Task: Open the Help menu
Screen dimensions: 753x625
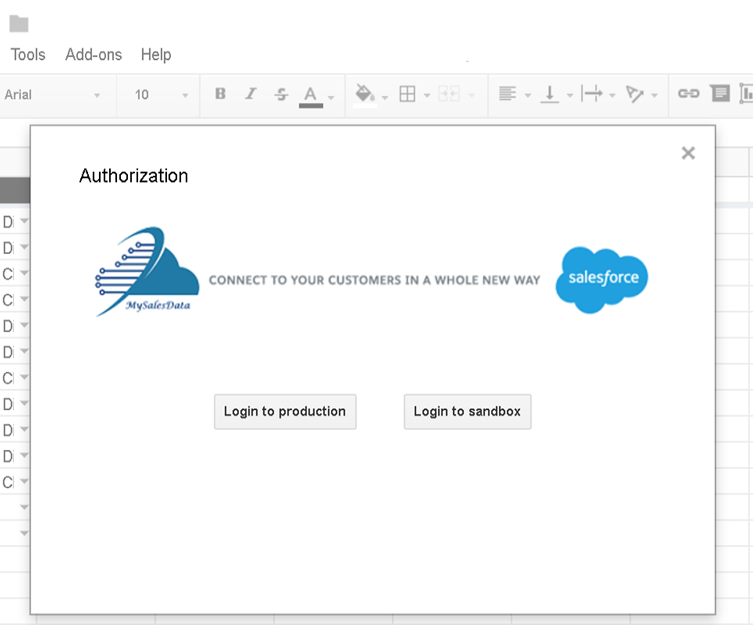Action: (x=156, y=55)
